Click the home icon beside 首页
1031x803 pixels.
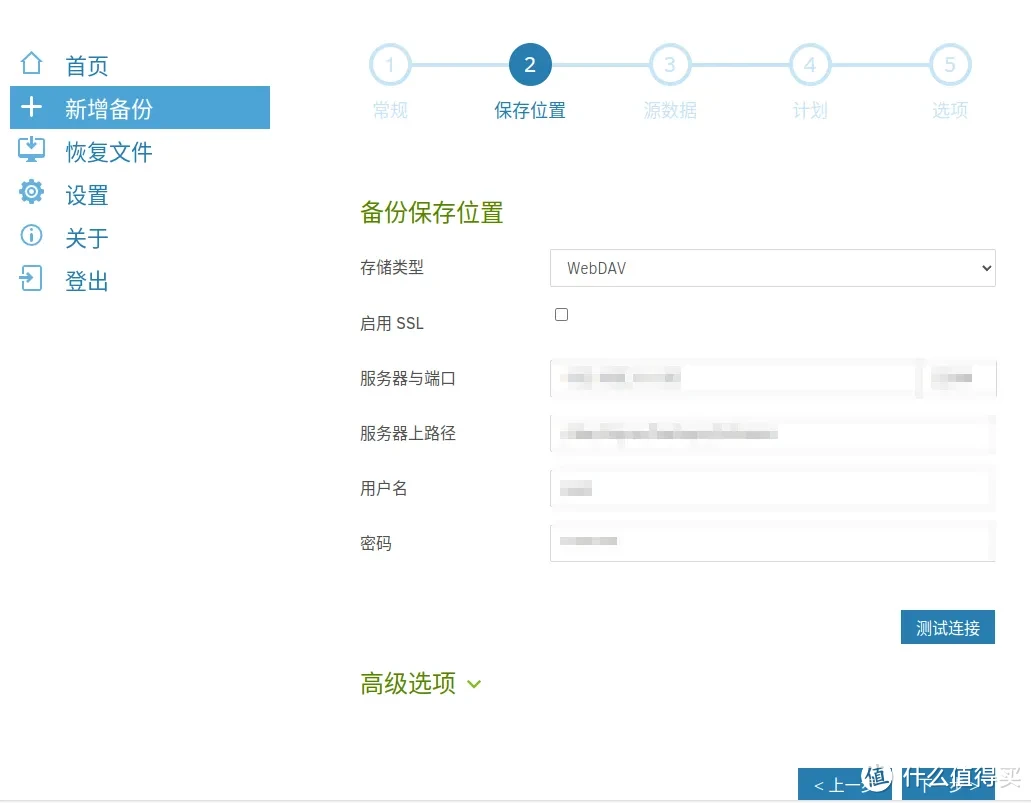pyautogui.click(x=30, y=64)
